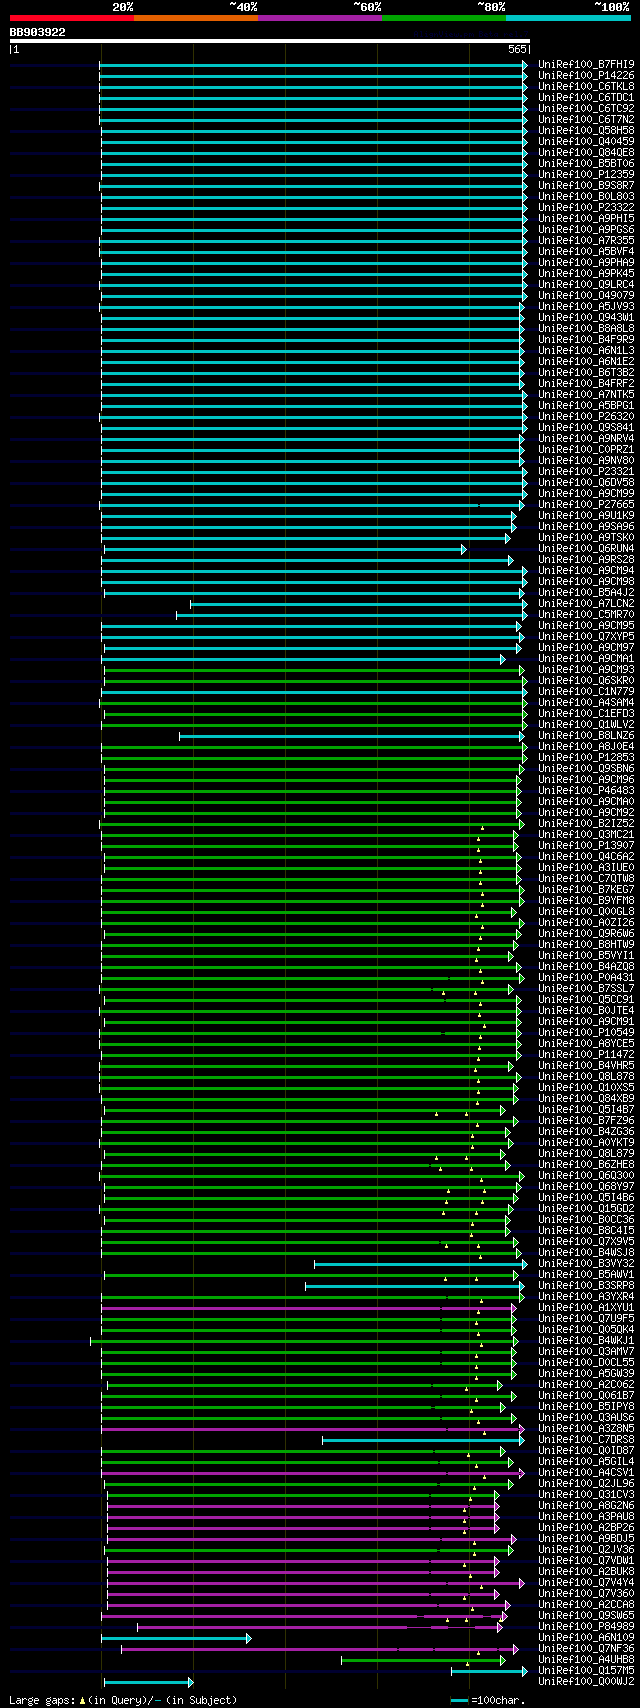Select label UniRef100_P0A431
640x1708 pixels.
tap(586, 977)
